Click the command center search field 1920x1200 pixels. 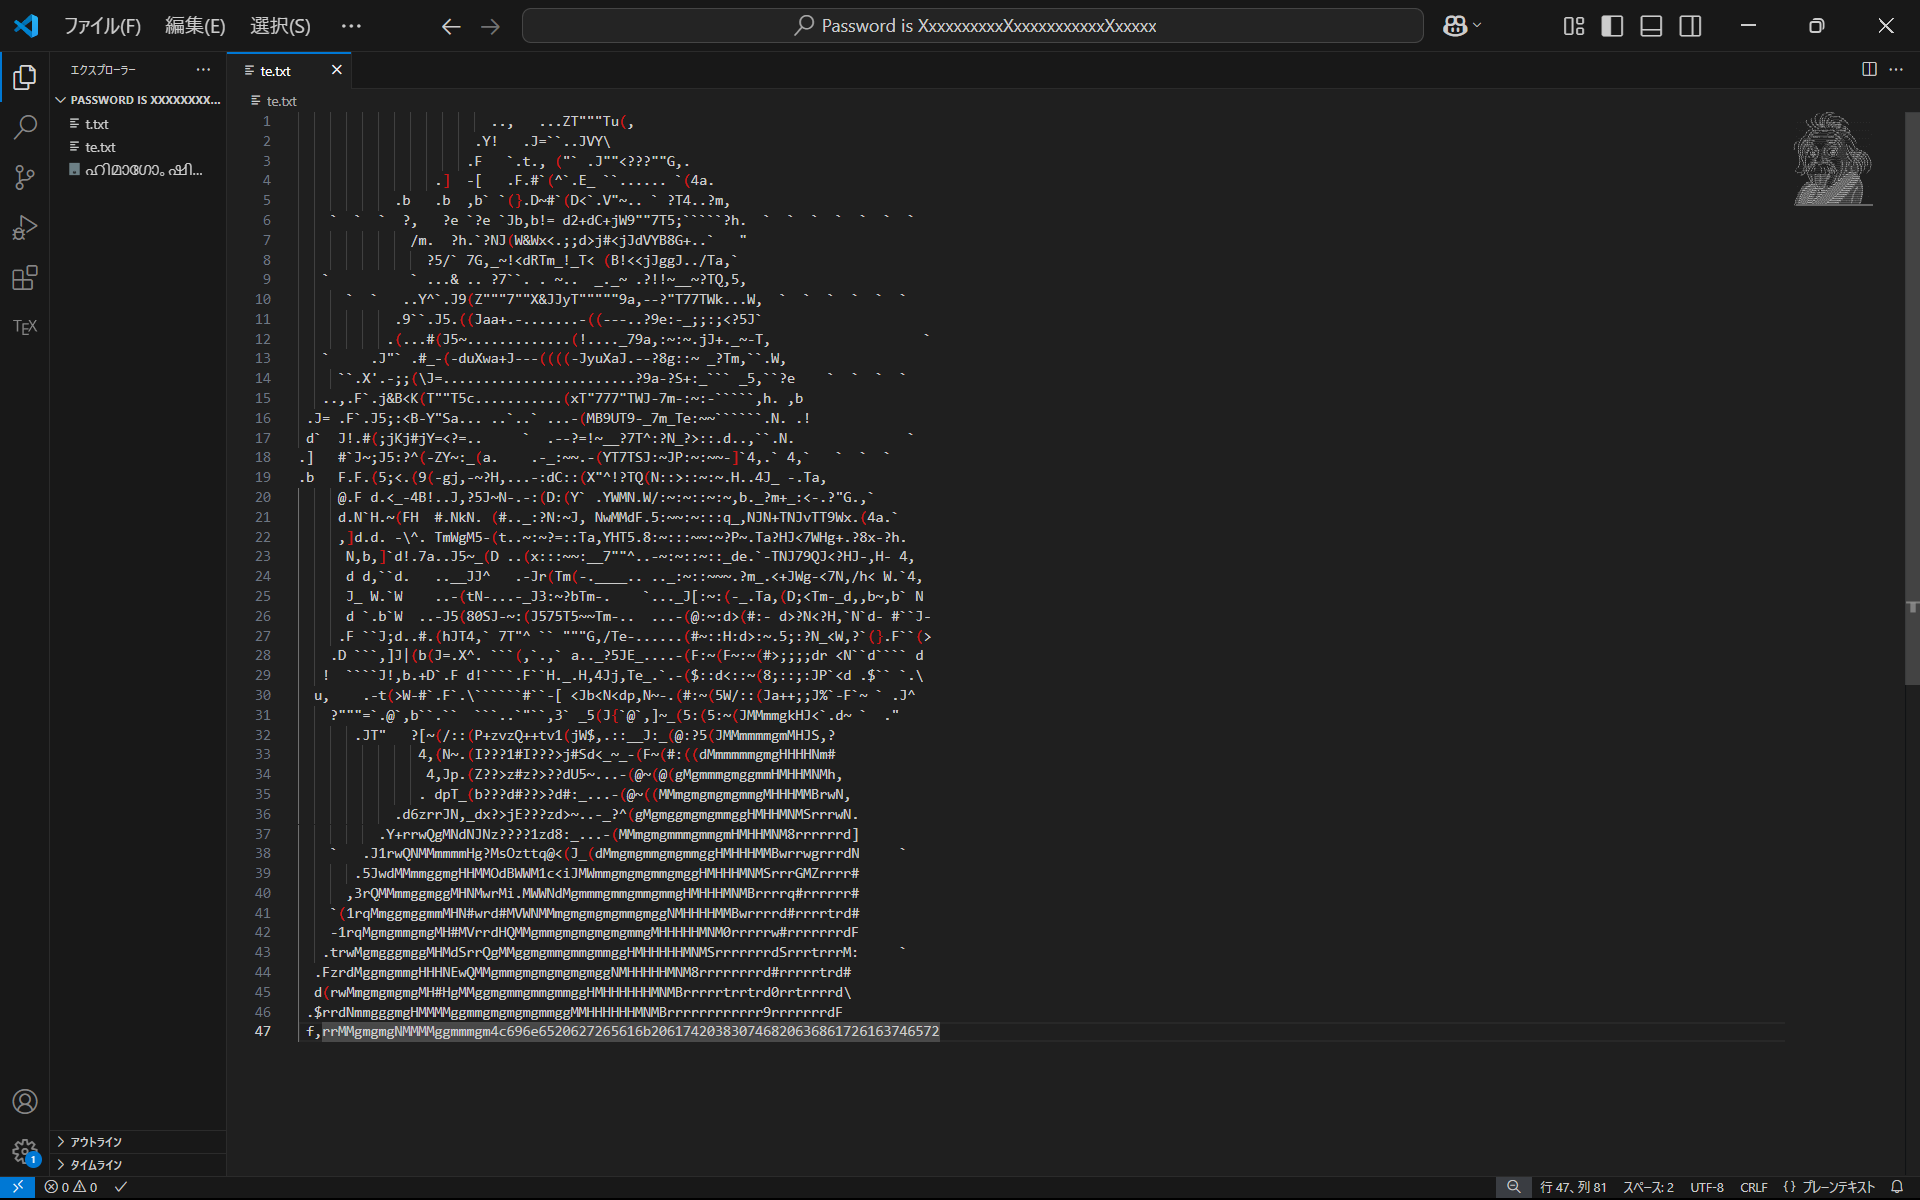973,26
